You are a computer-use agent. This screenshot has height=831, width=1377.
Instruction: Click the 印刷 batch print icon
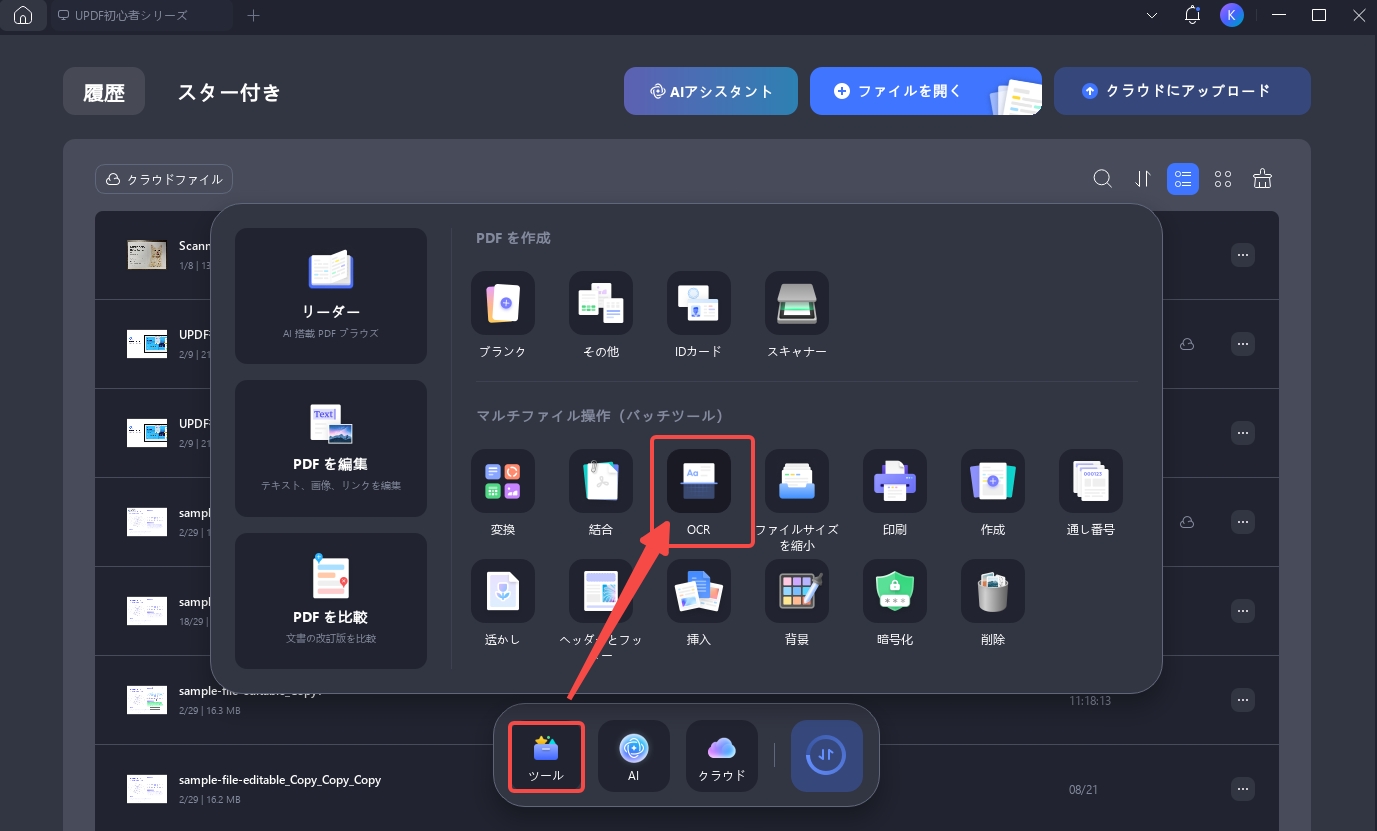click(895, 481)
